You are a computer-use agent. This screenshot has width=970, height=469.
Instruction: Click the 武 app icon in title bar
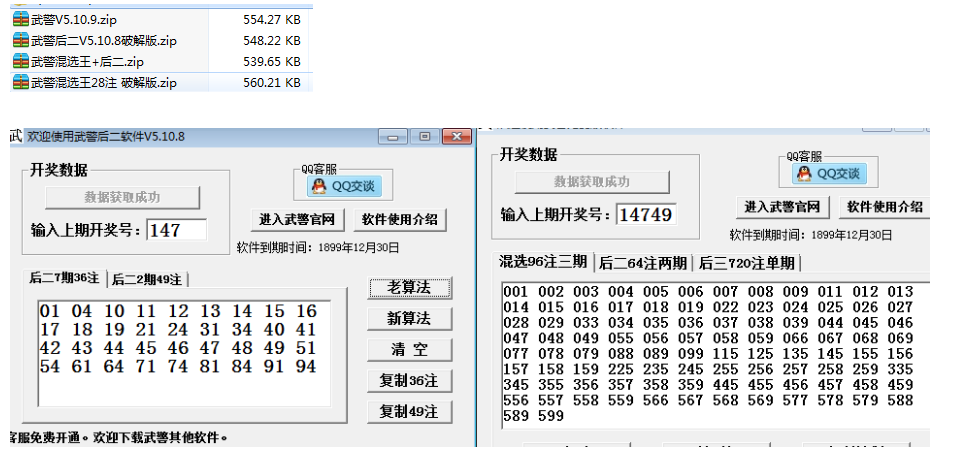pos(16,137)
